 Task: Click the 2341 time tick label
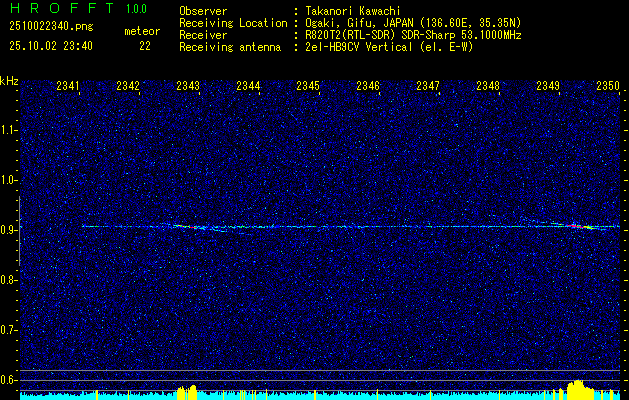click(x=68, y=86)
